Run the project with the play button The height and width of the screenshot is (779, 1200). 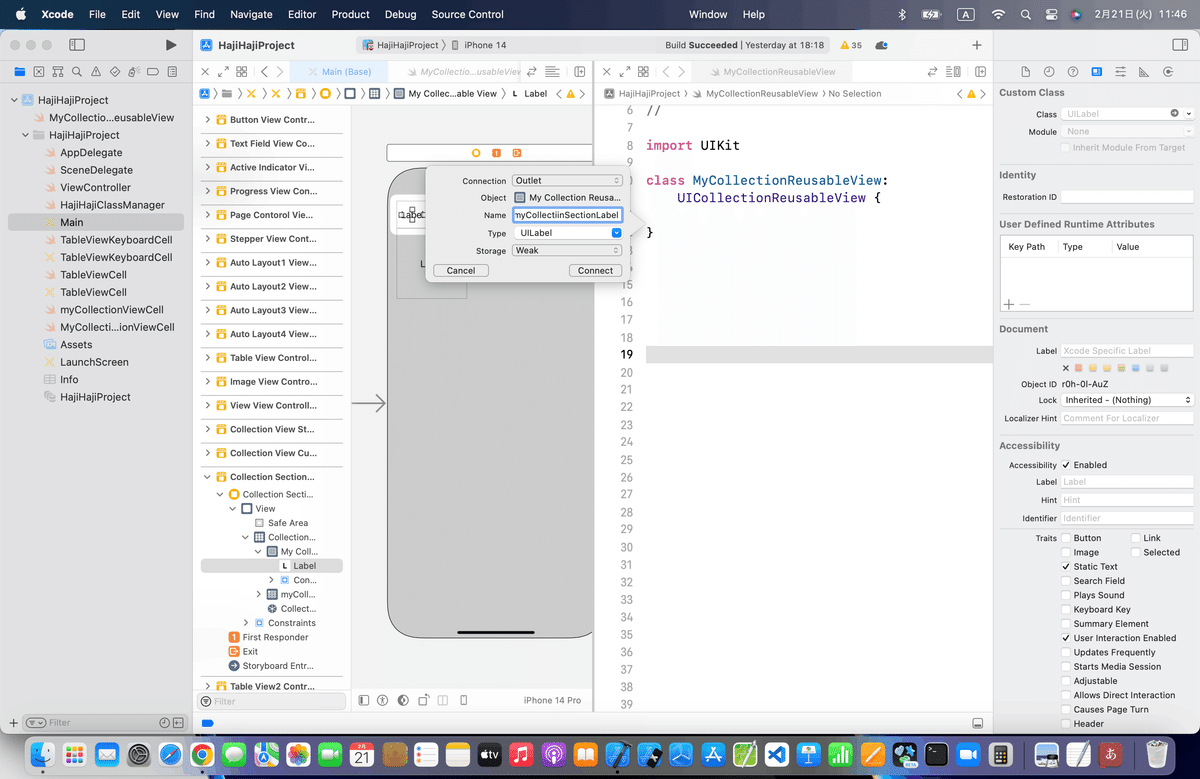[x=171, y=45]
